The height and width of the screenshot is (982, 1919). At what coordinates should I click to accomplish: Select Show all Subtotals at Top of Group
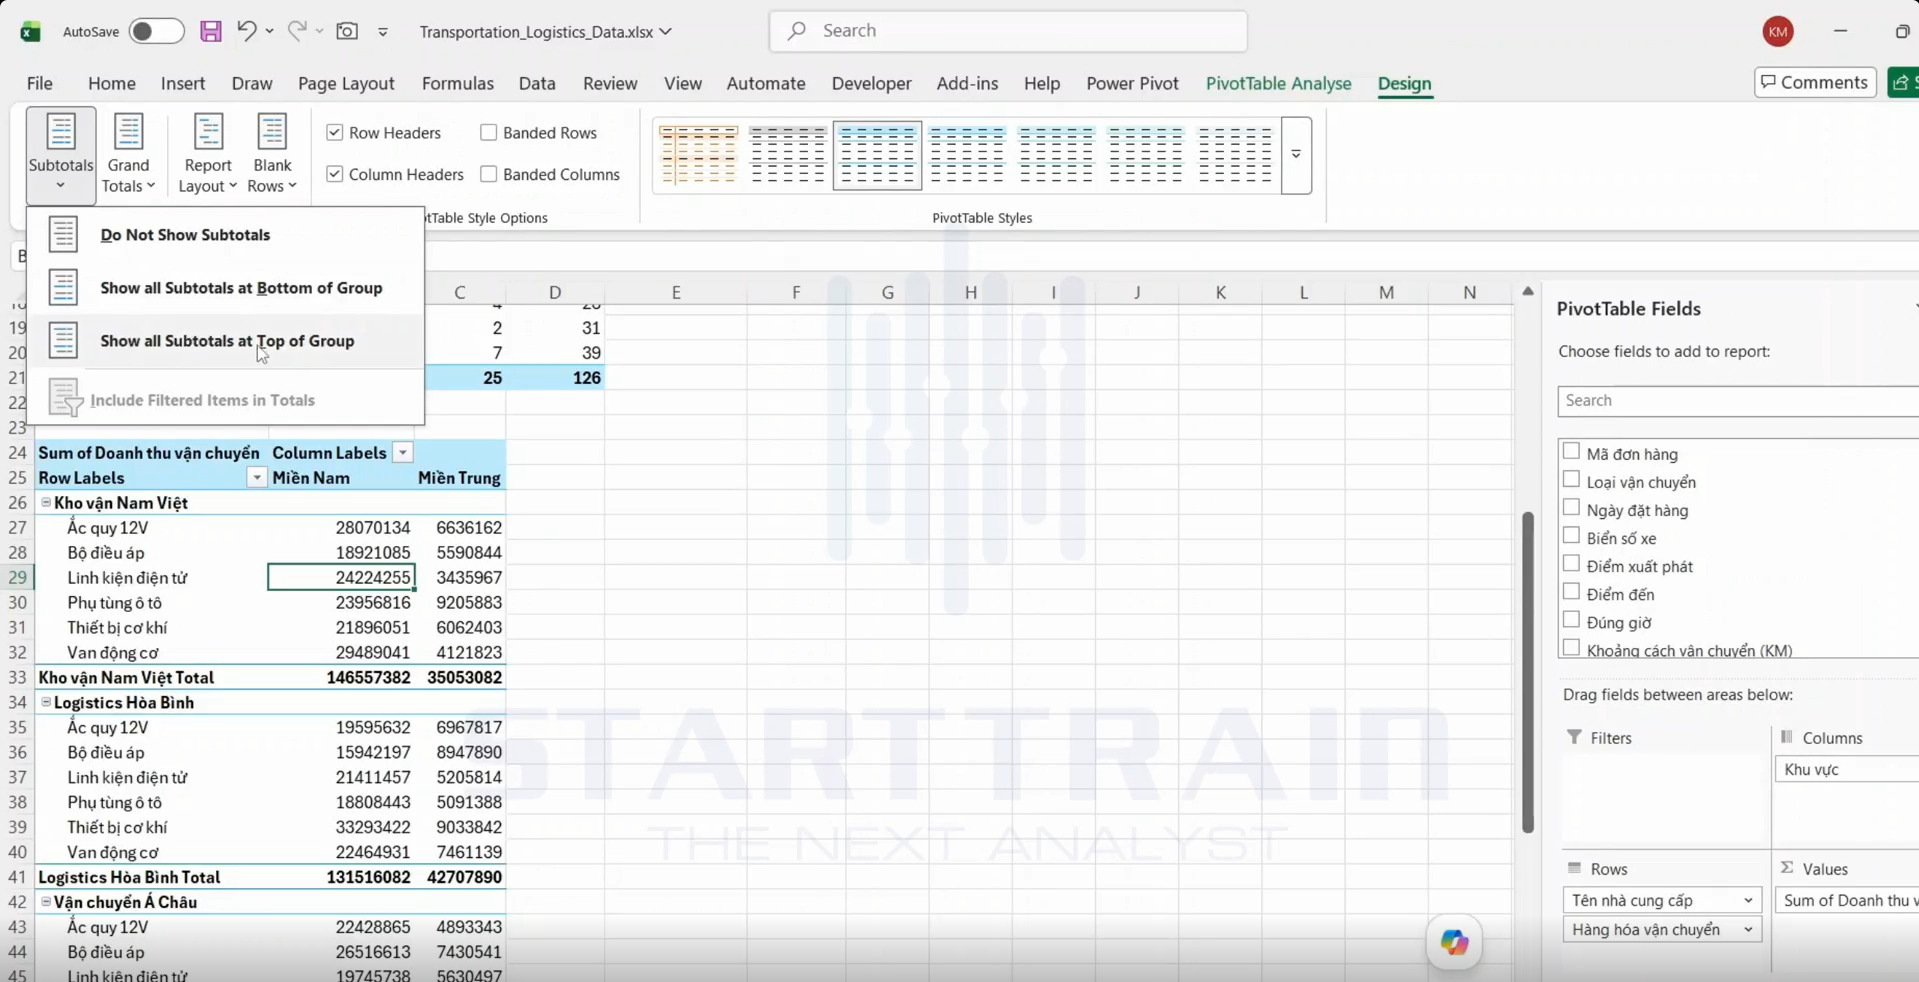pyautogui.click(x=226, y=341)
